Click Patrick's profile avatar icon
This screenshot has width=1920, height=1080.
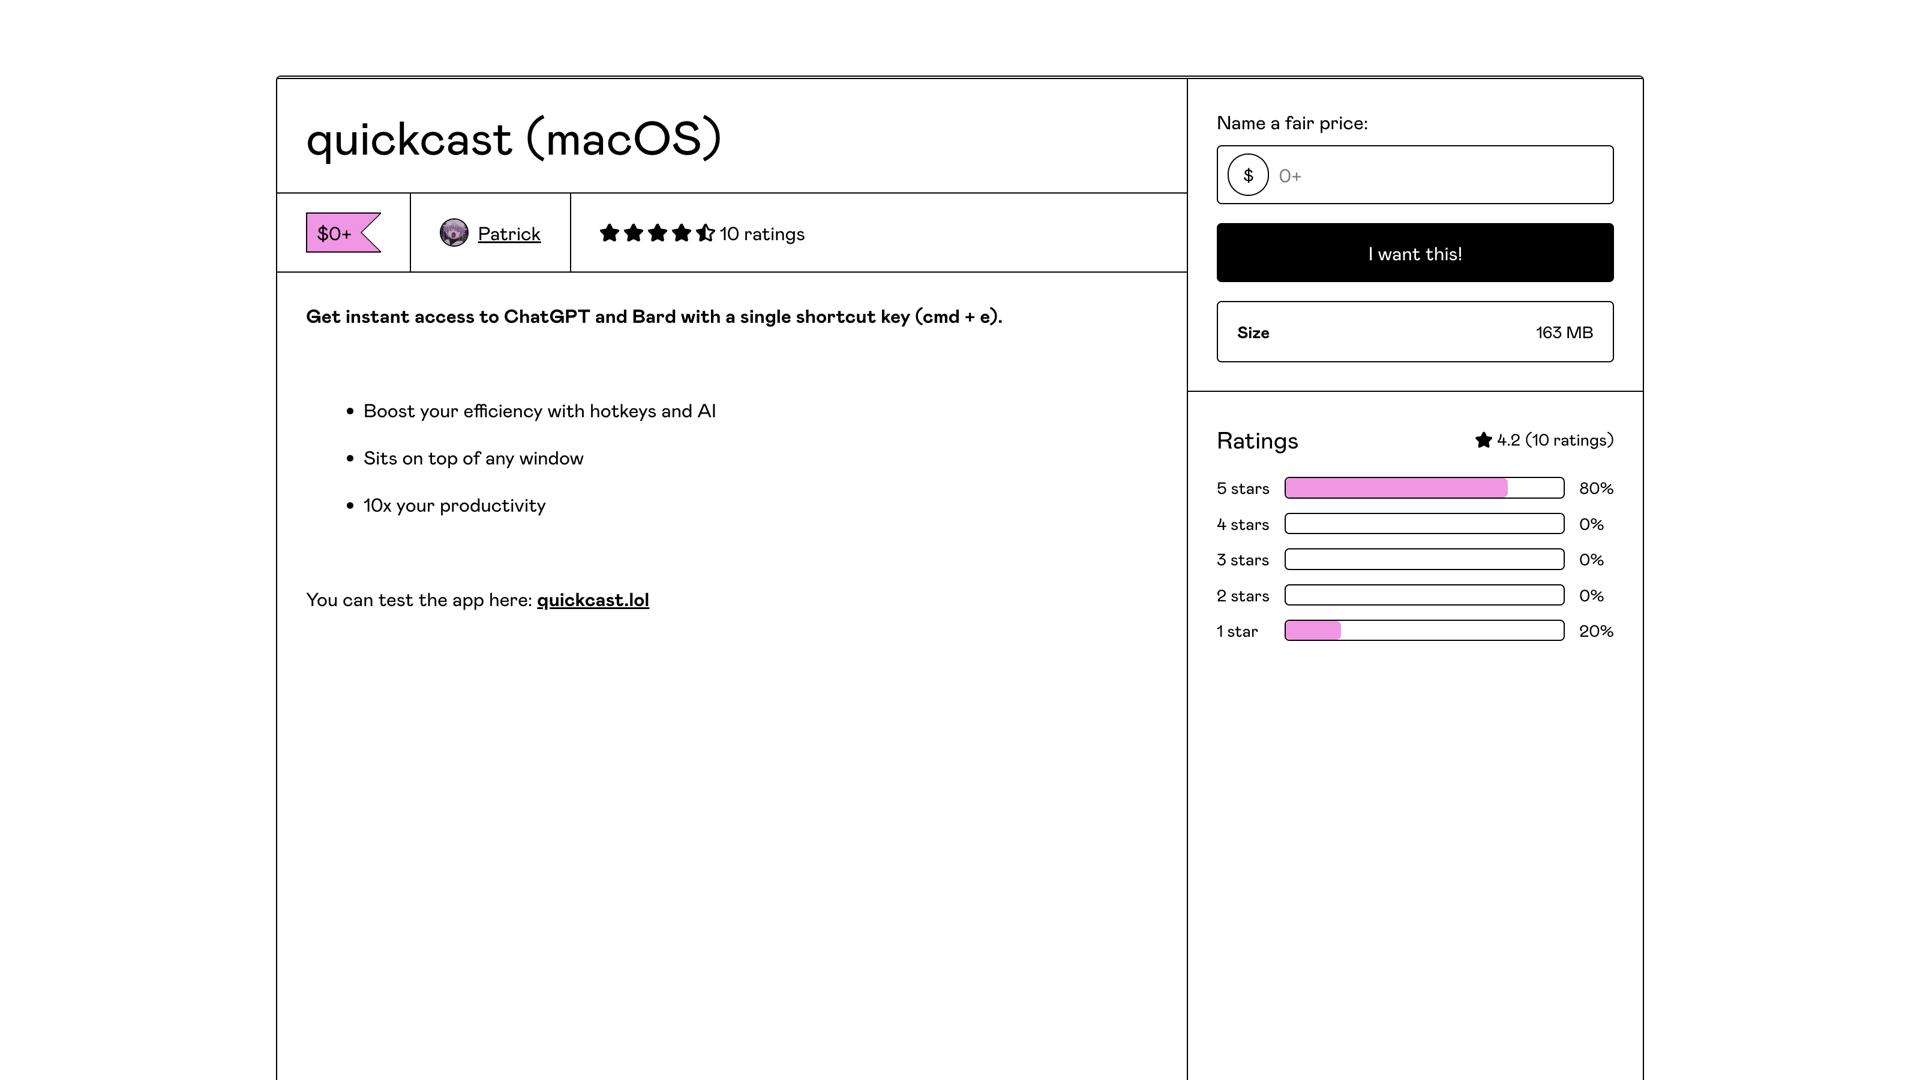click(x=455, y=233)
